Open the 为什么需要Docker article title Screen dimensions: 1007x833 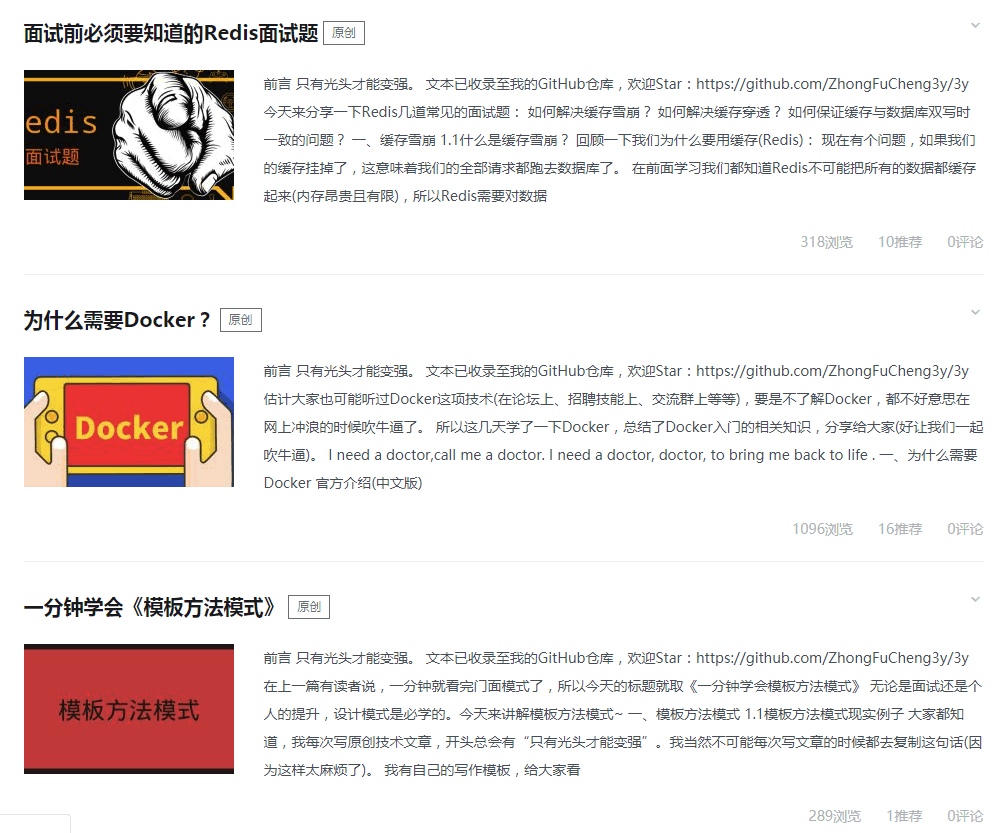pyautogui.click(x=117, y=320)
